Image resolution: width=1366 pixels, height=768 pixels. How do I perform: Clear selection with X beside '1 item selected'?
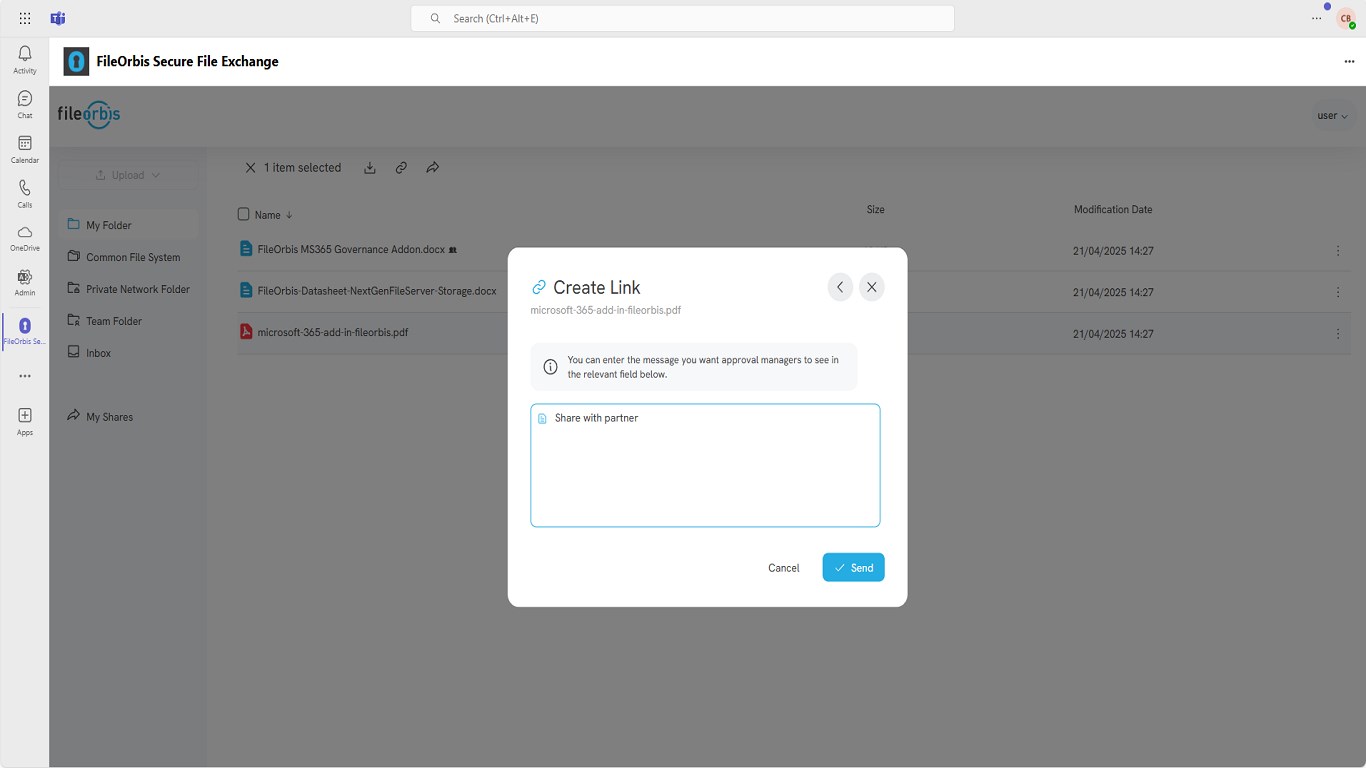coord(250,168)
